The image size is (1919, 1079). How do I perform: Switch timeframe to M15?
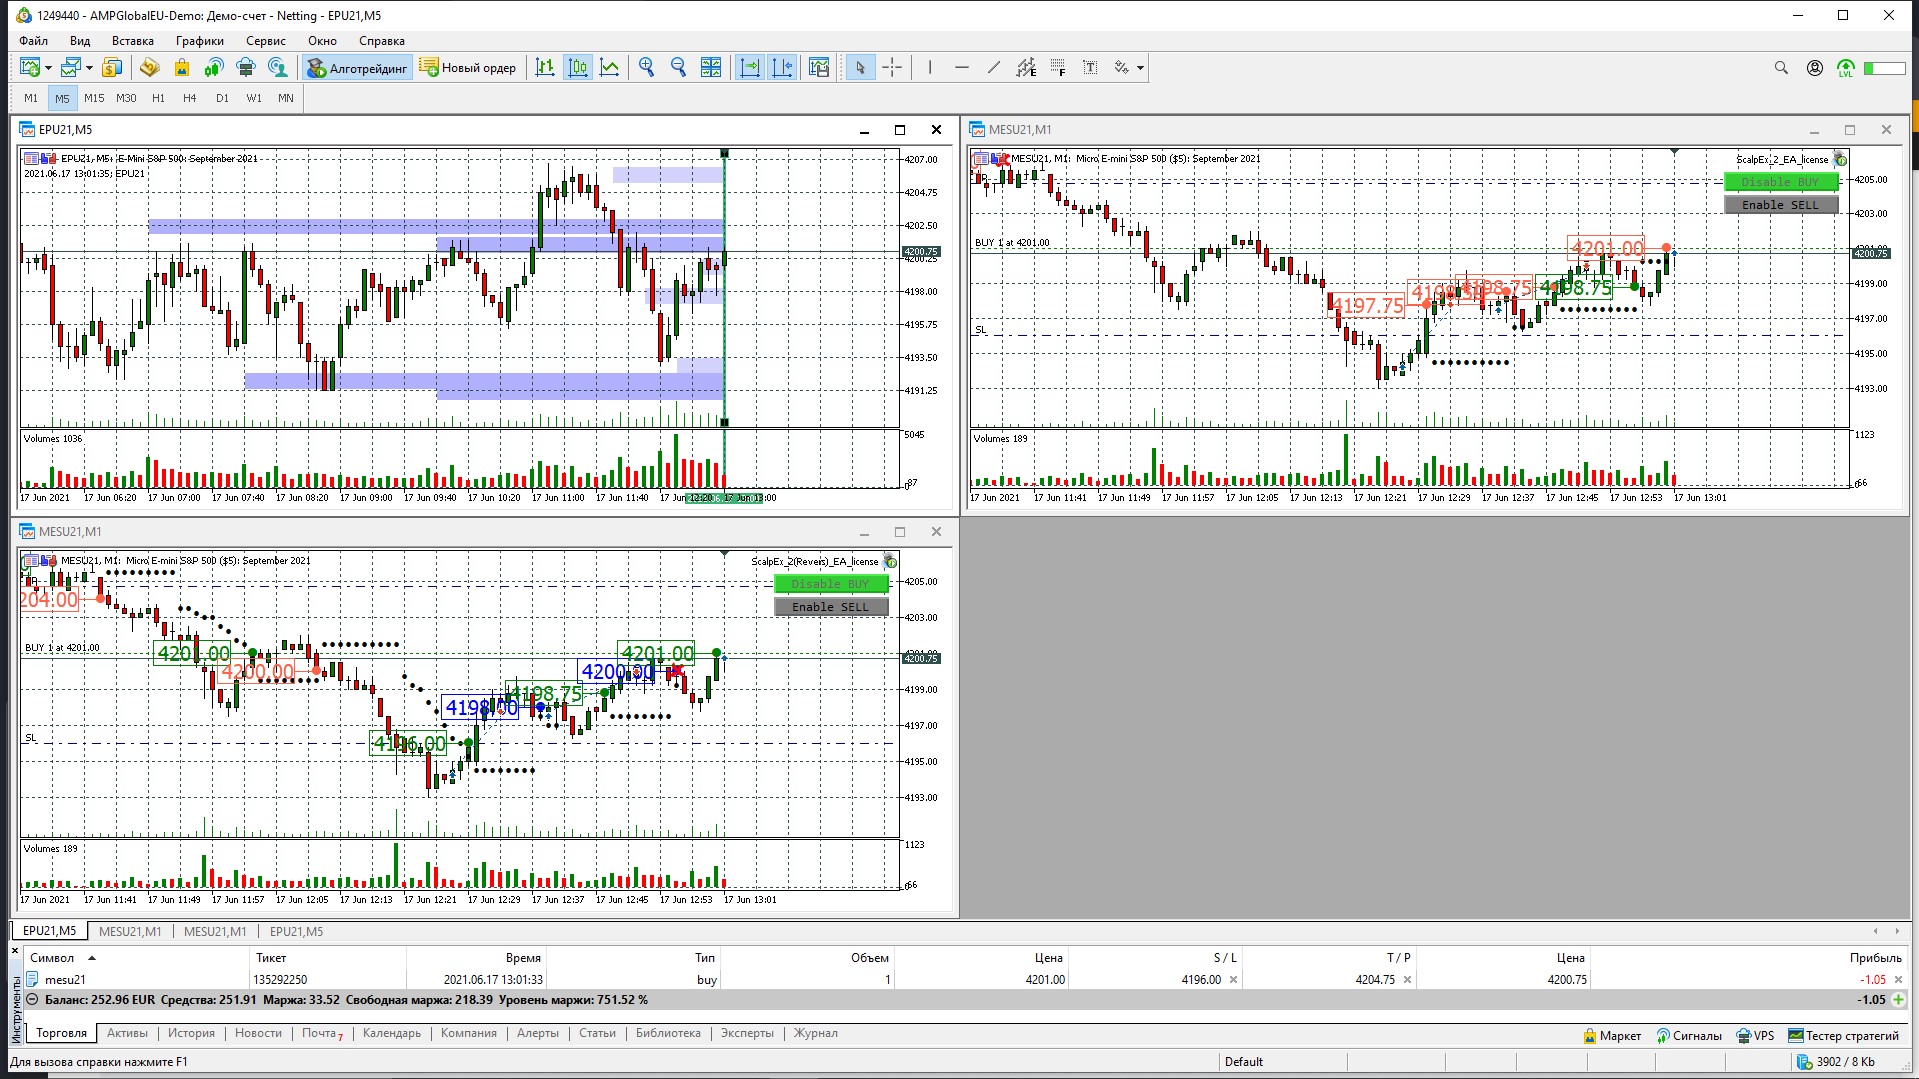coord(94,98)
